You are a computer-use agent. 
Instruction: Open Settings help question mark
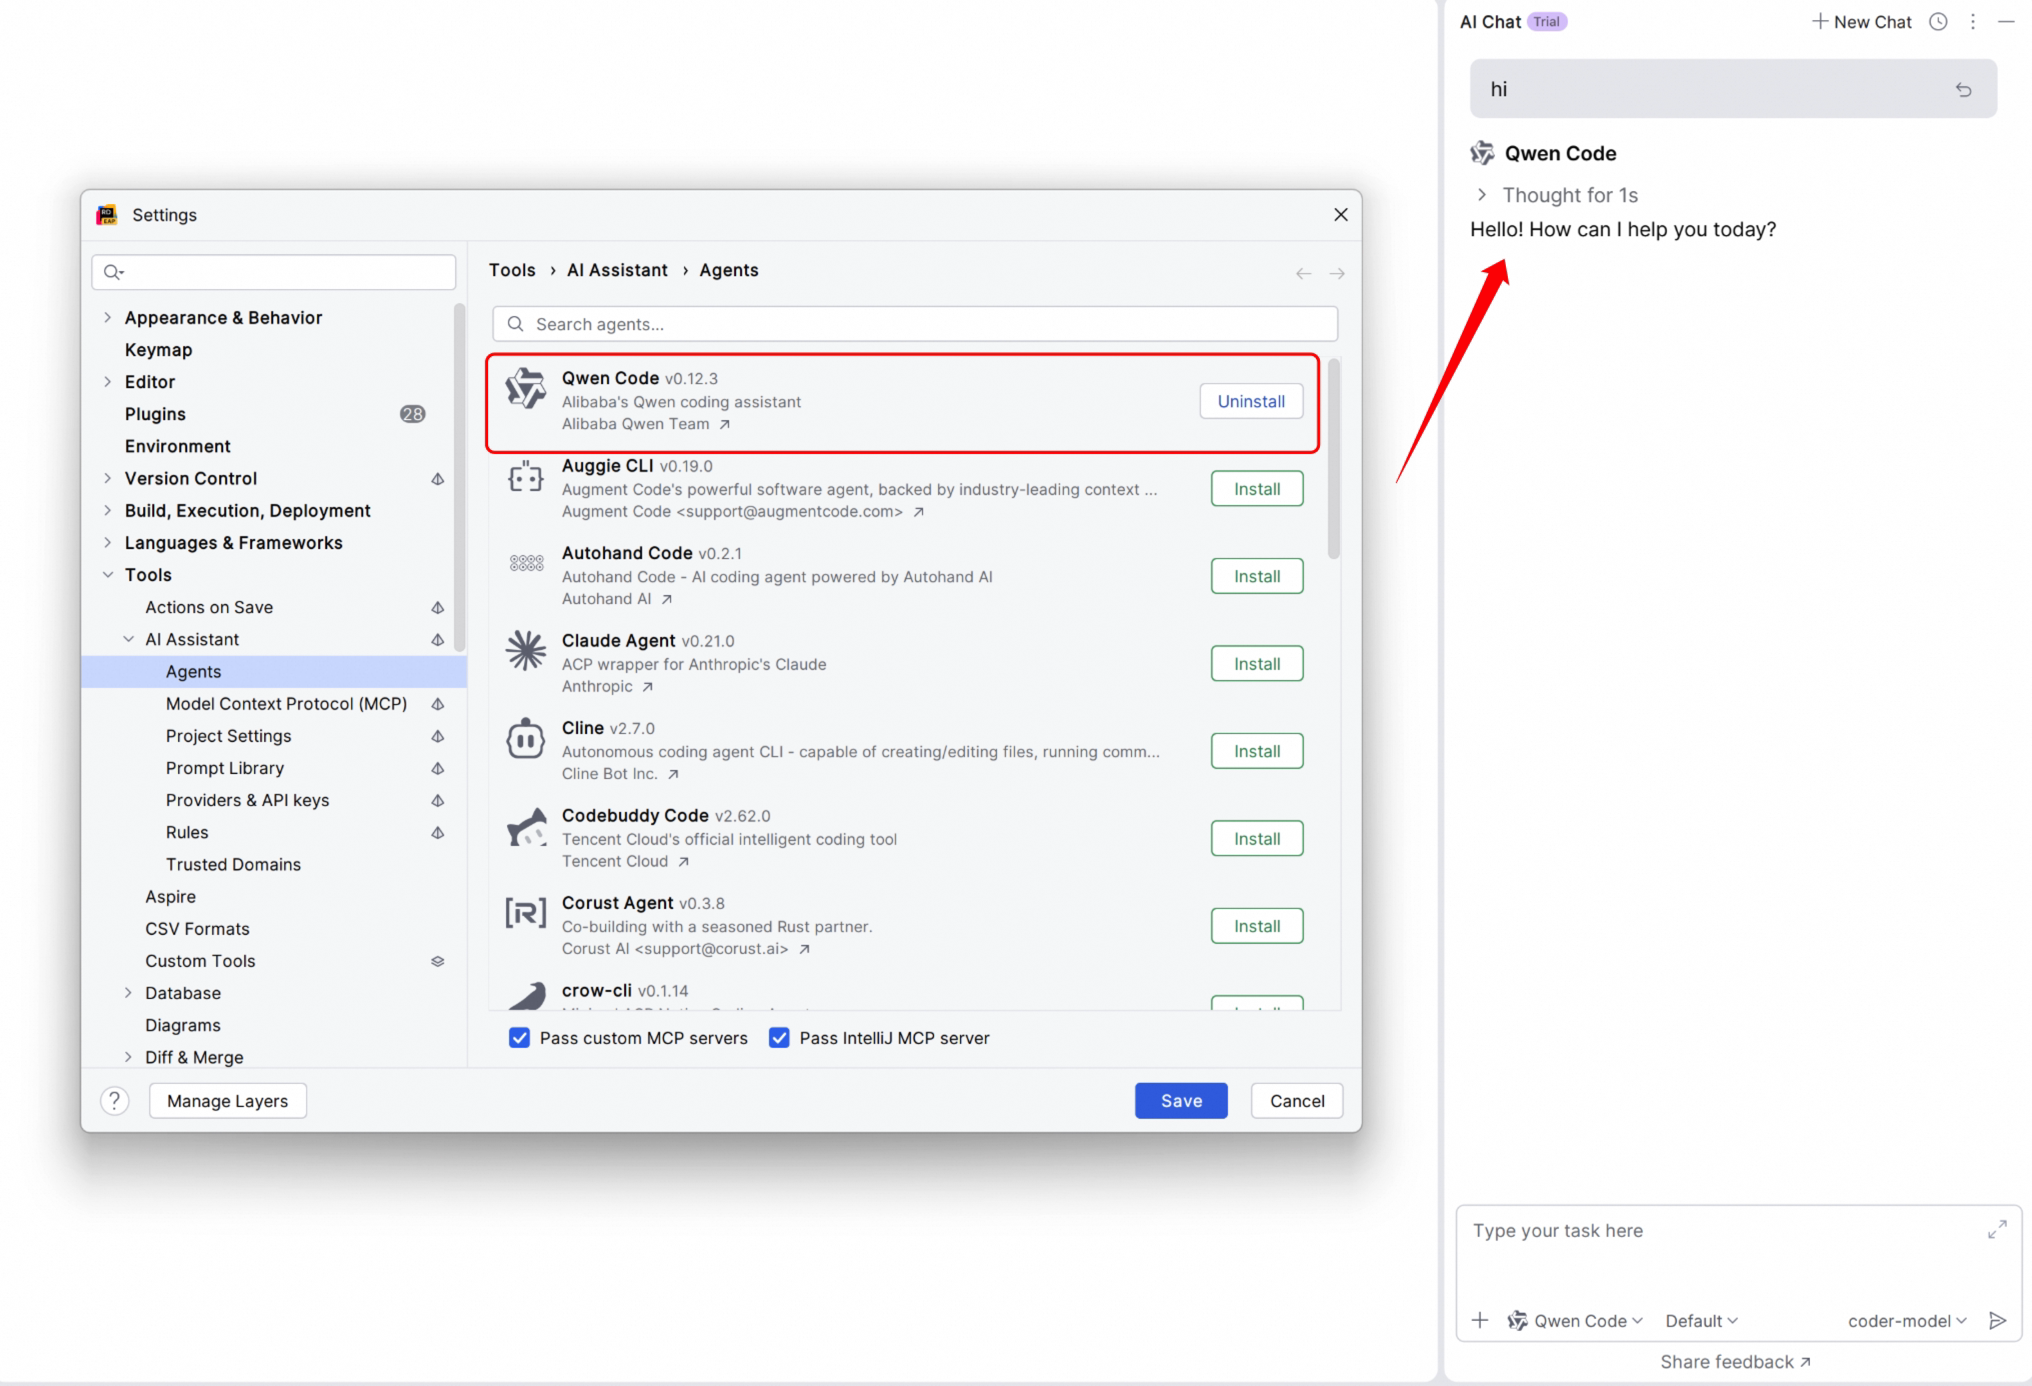pos(115,1101)
